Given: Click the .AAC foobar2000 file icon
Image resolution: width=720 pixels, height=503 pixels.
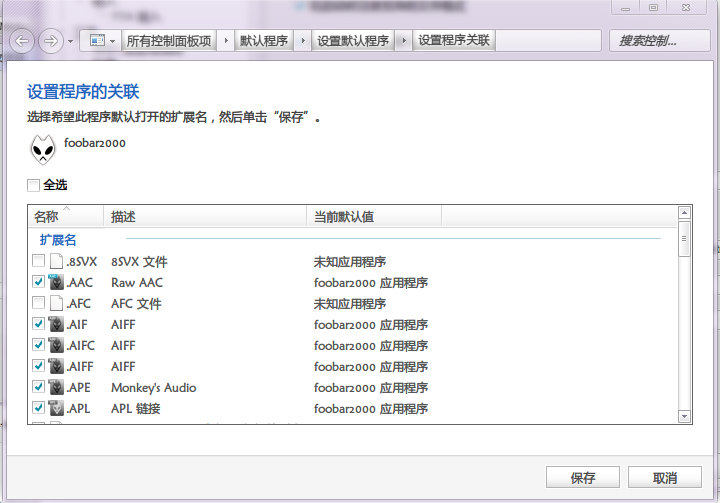Looking at the screenshot, I should 56,282.
